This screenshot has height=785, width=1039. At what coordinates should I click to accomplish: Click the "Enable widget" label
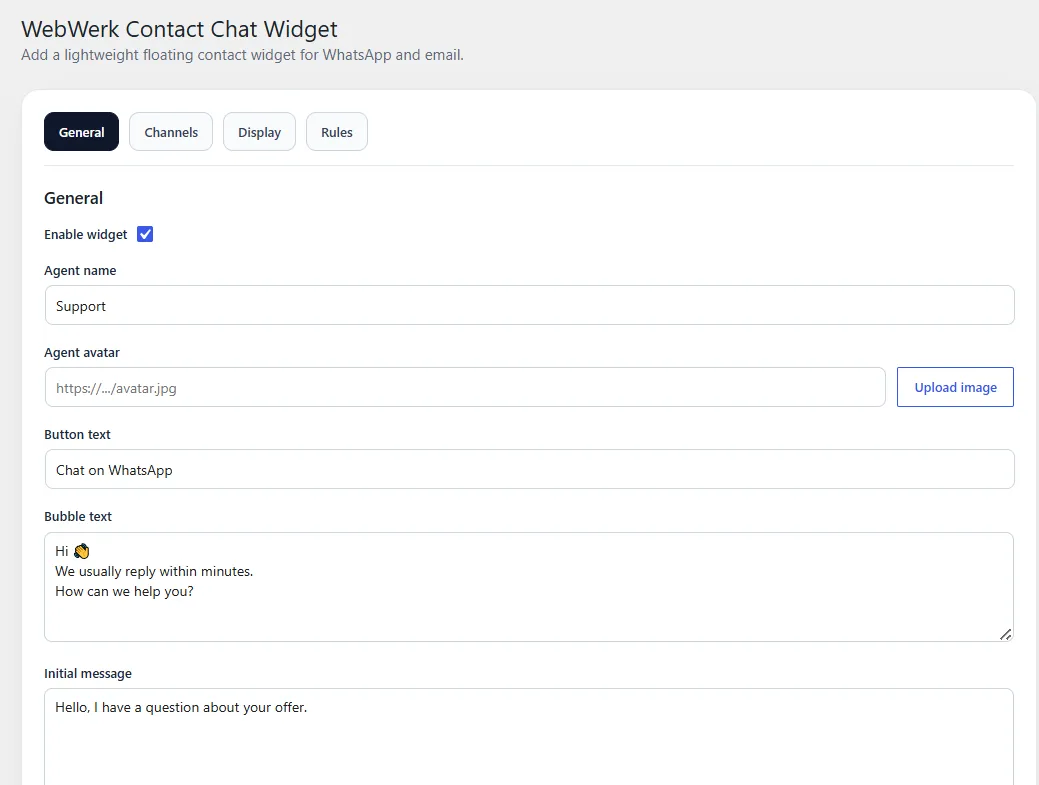pyautogui.click(x=85, y=235)
